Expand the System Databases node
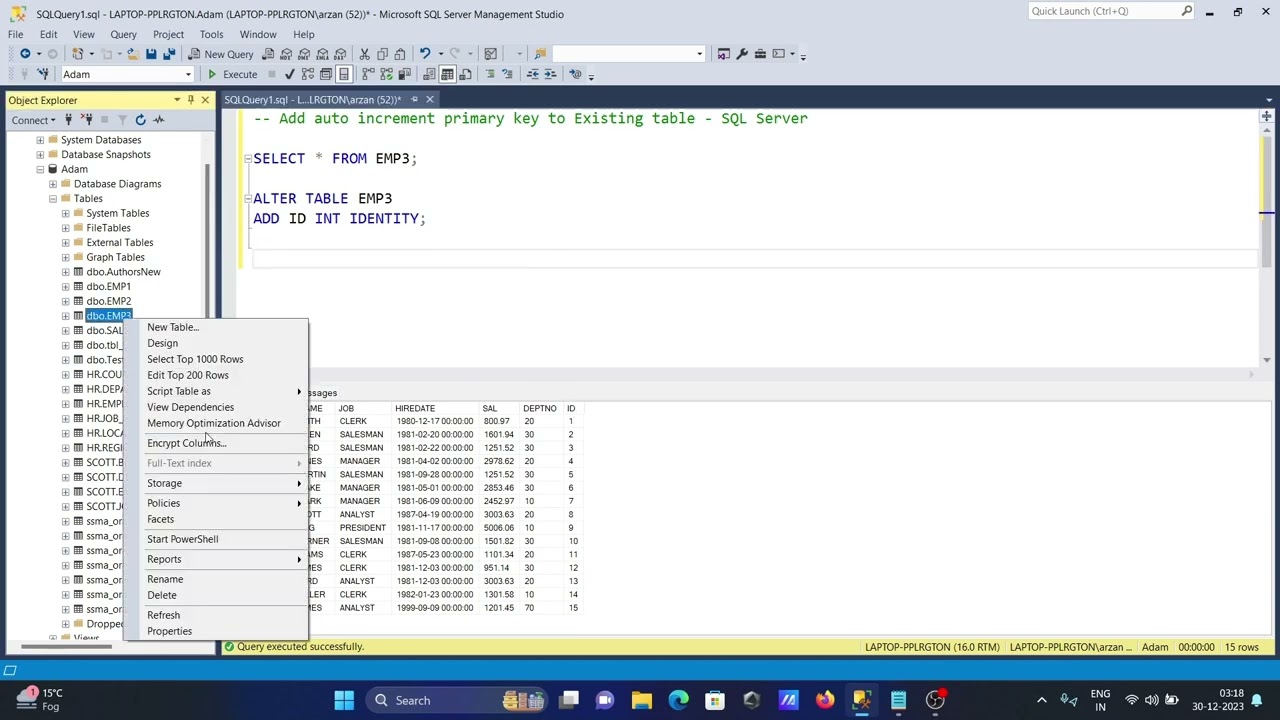The height and width of the screenshot is (720, 1280). point(40,140)
